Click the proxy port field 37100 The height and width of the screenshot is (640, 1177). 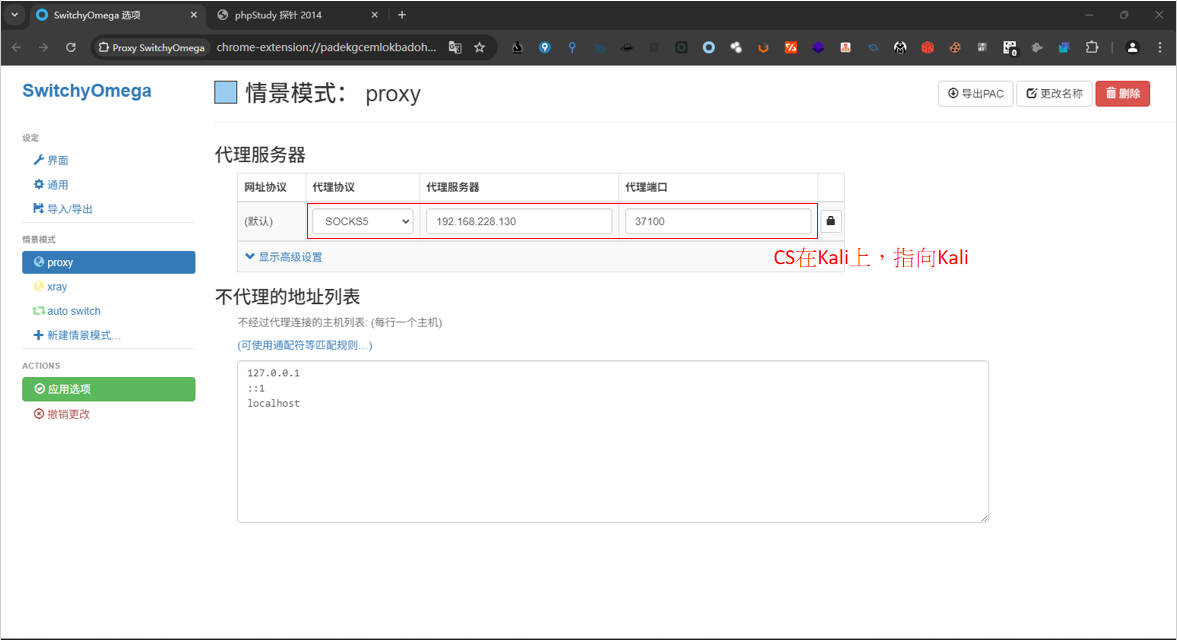coord(718,221)
